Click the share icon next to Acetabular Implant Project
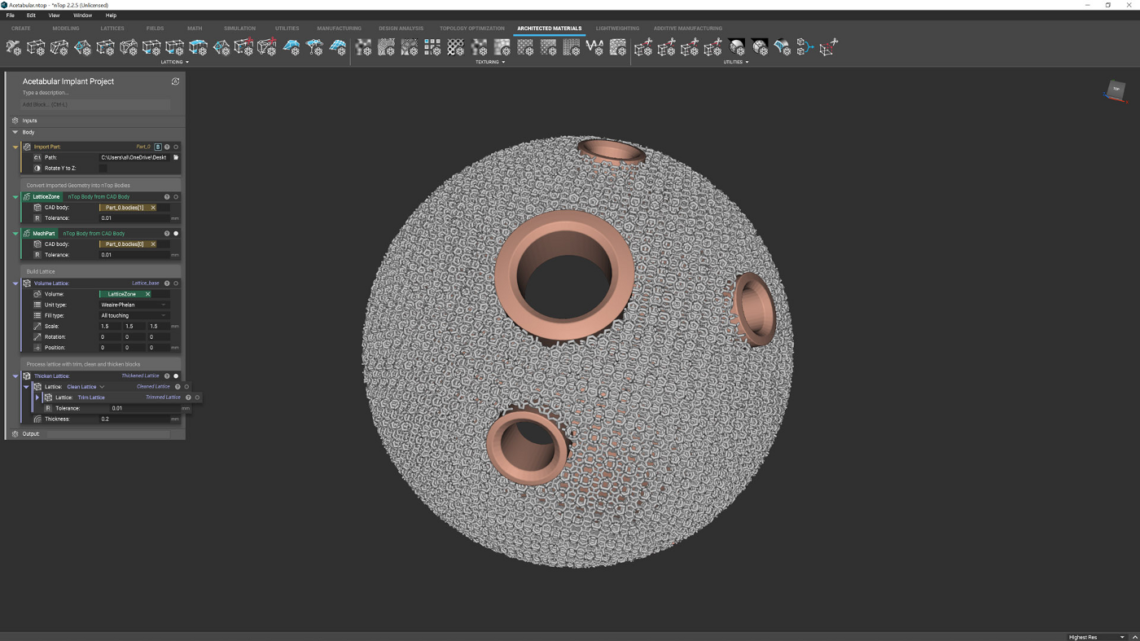The height and width of the screenshot is (641, 1140). (175, 81)
